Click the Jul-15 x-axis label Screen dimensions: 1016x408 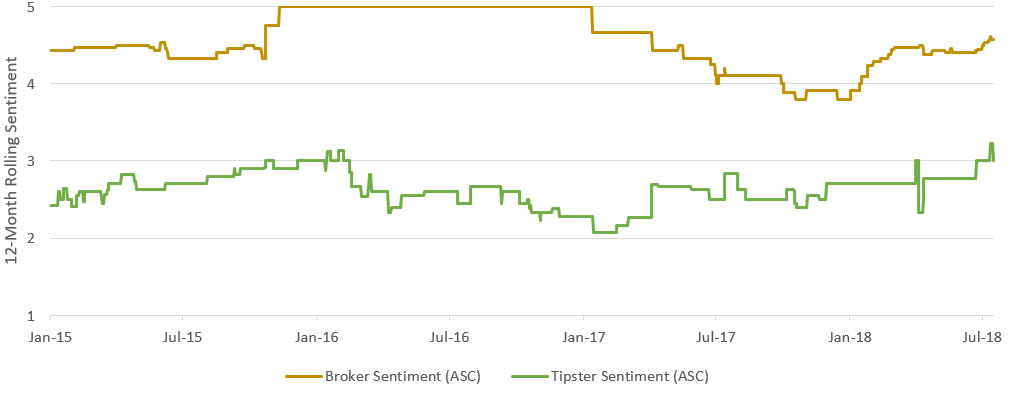click(182, 339)
